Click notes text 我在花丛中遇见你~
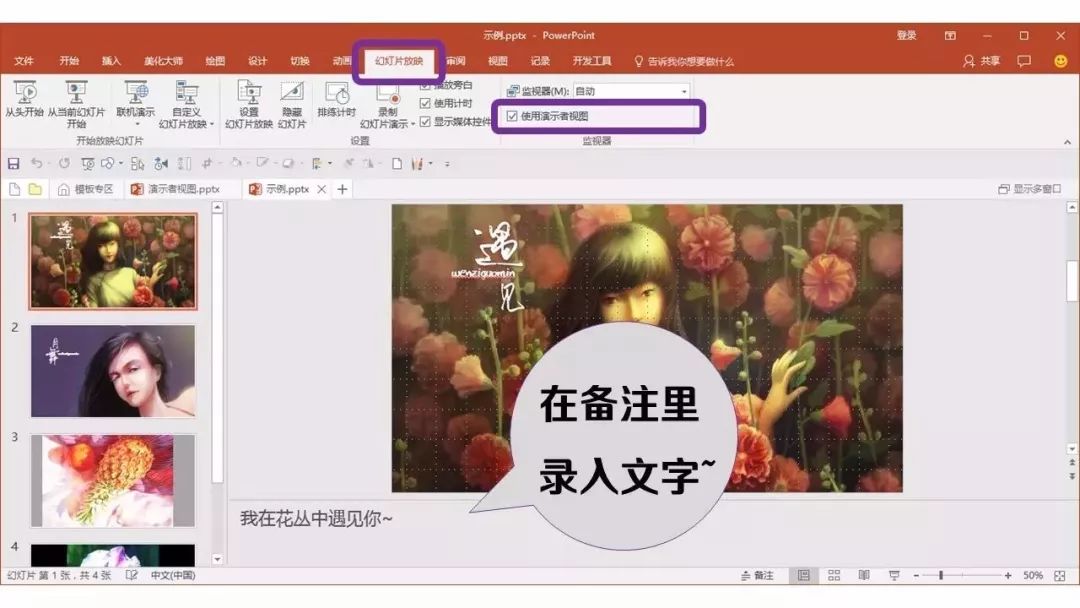Image resolution: width=1080 pixels, height=608 pixels. click(316, 518)
